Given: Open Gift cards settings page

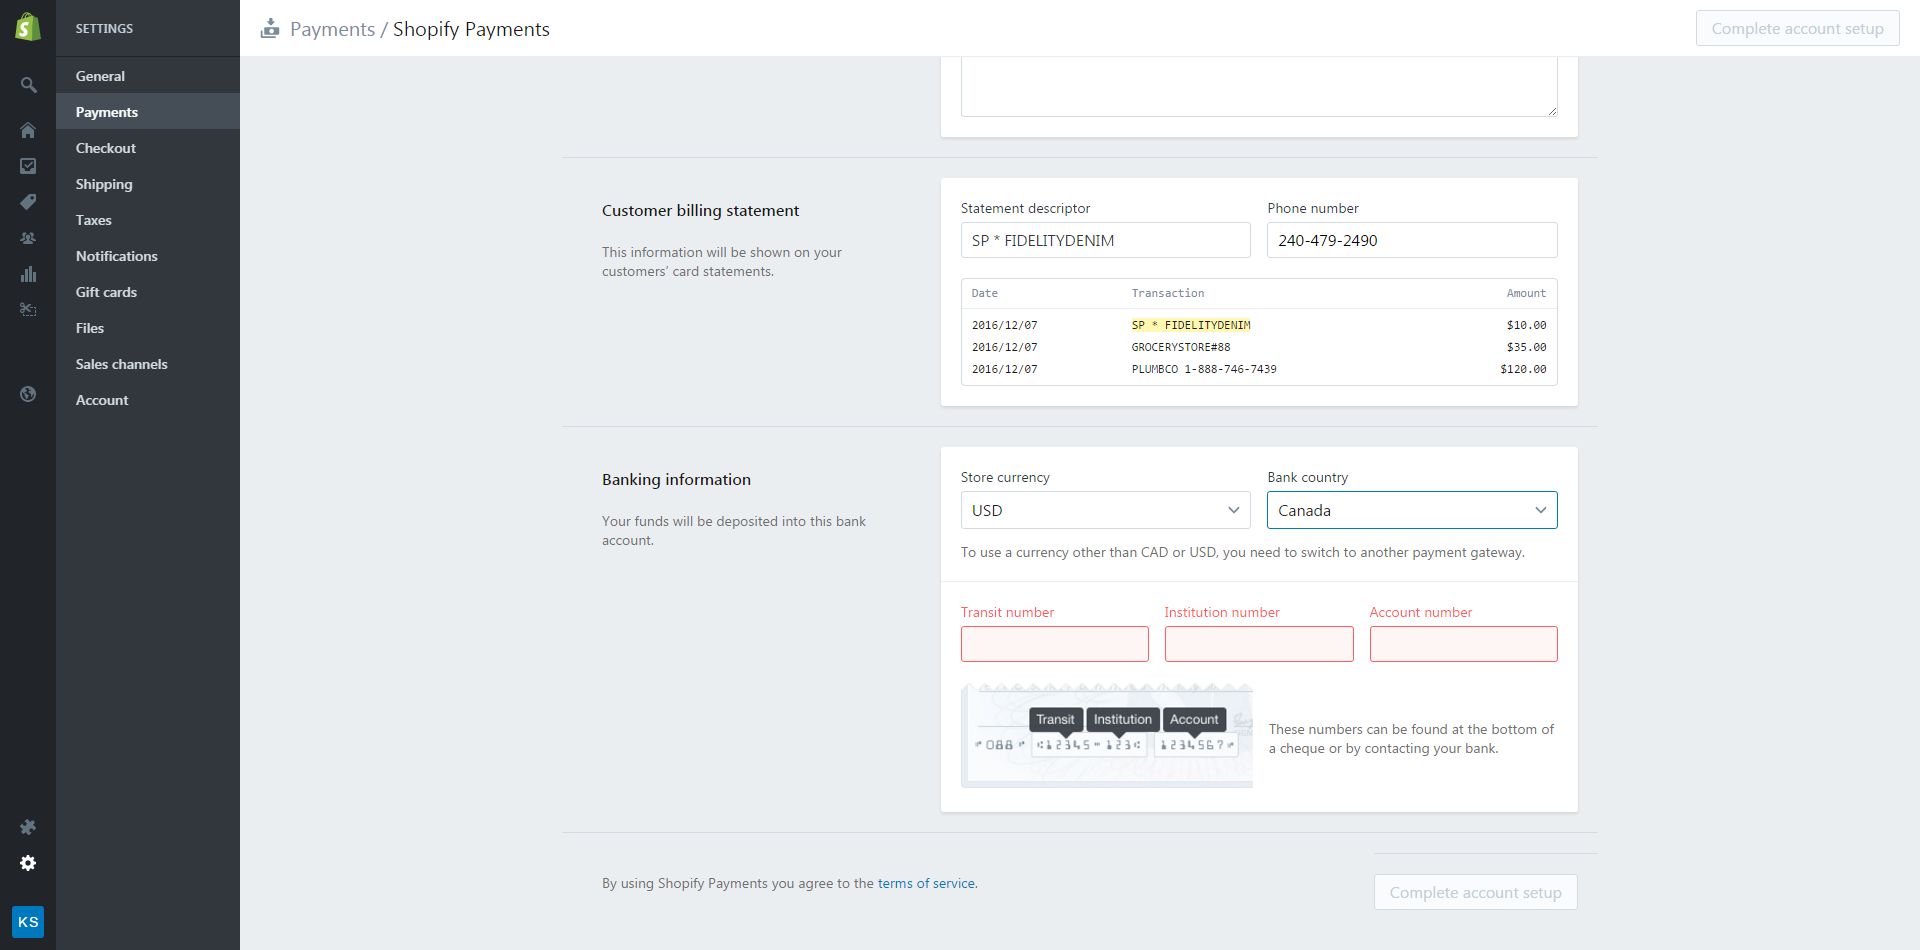Looking at the screenshot, I should click(106, 292).
